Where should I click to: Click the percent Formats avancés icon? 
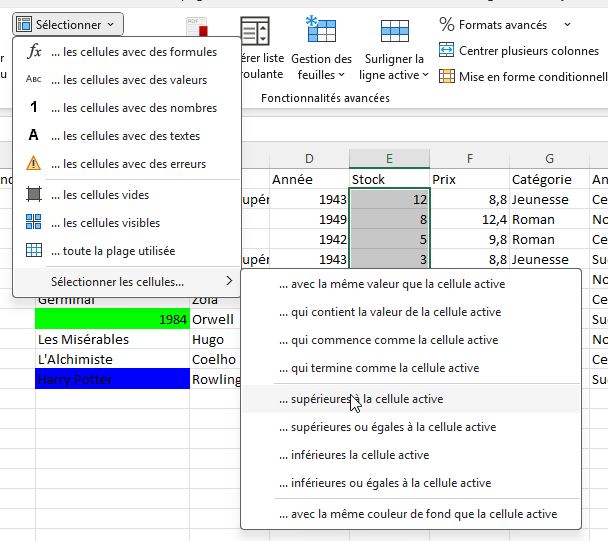click(447, 24)
